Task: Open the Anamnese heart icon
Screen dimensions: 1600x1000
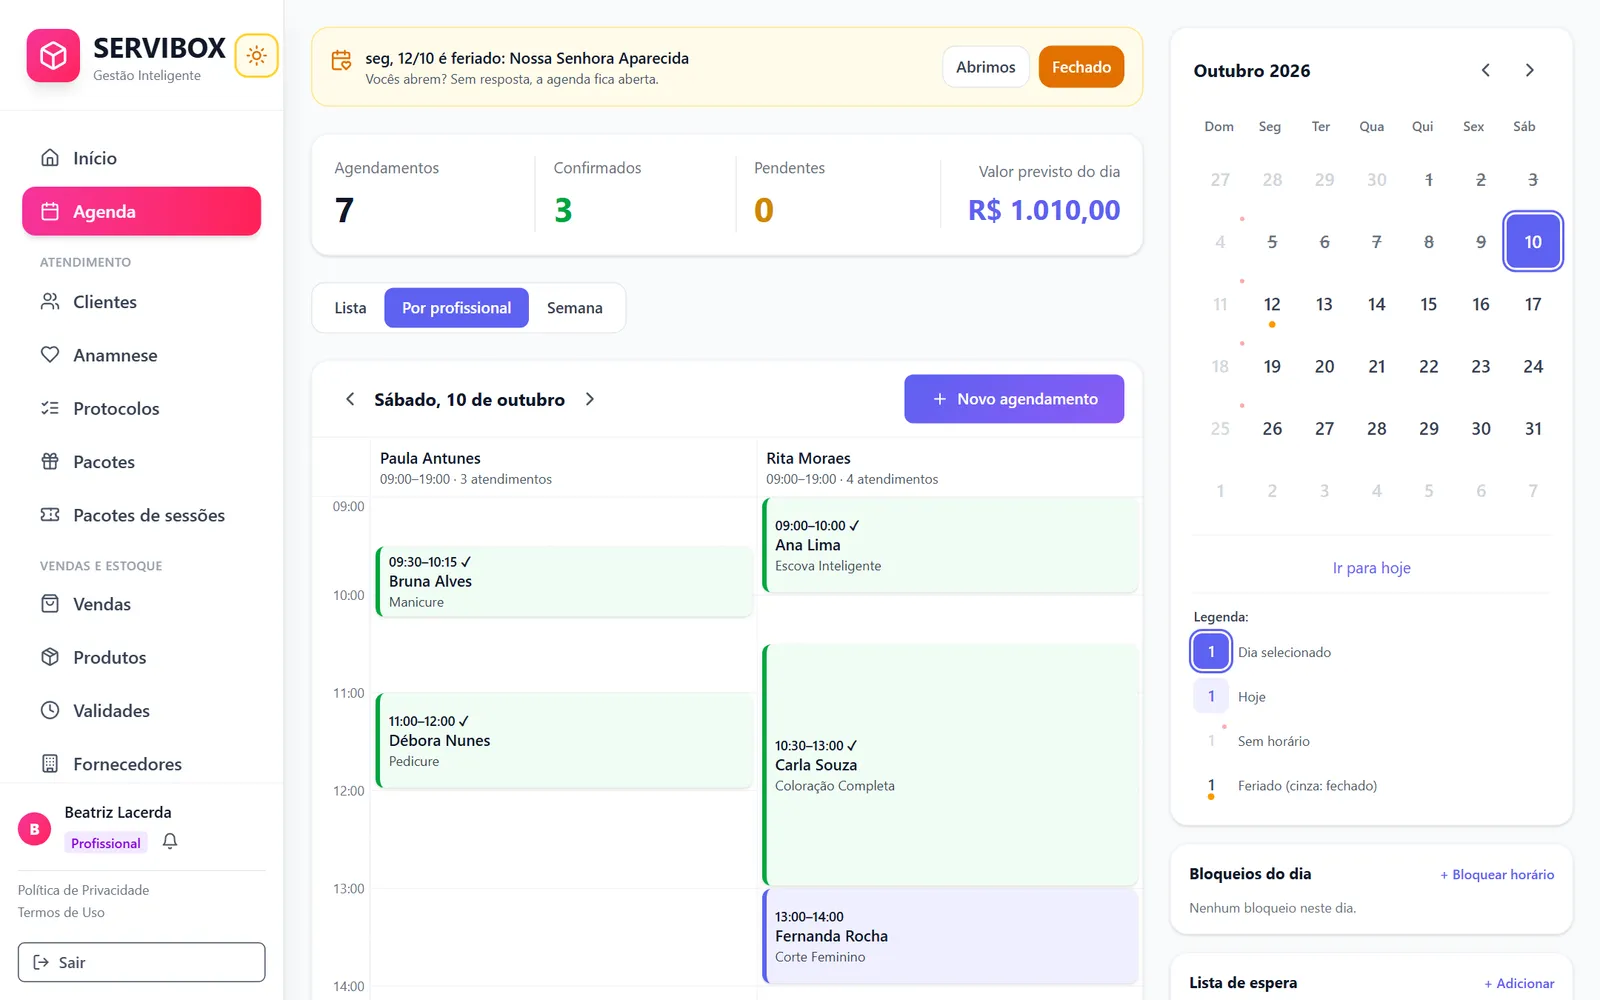Action: pyautogui.click(x=50, y=355)
